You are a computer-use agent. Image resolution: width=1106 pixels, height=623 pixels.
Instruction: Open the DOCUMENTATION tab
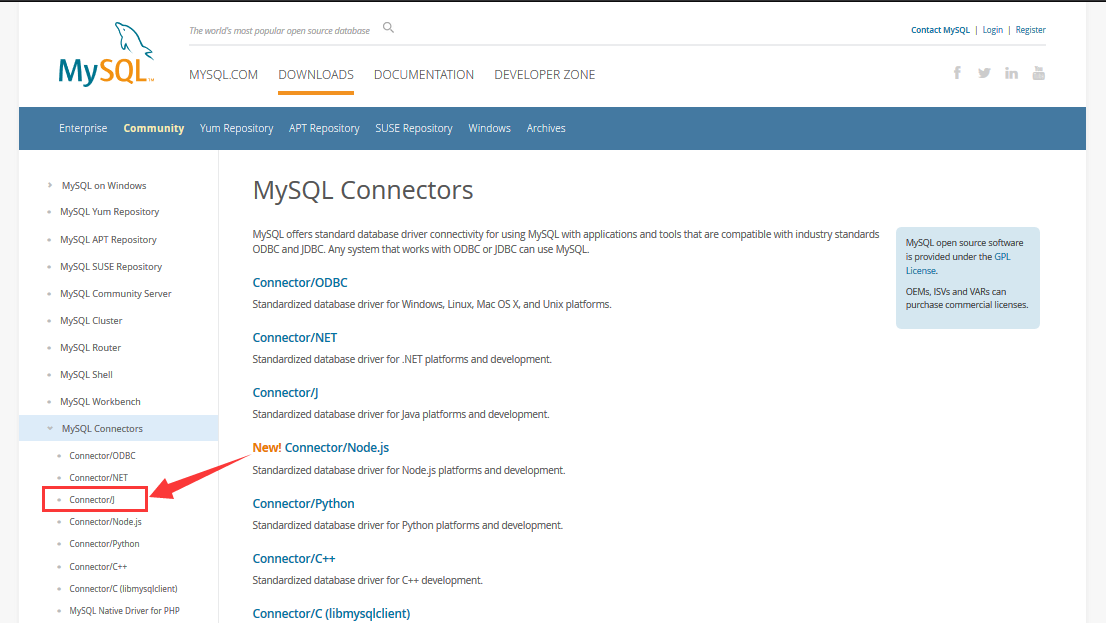point(424,75)
